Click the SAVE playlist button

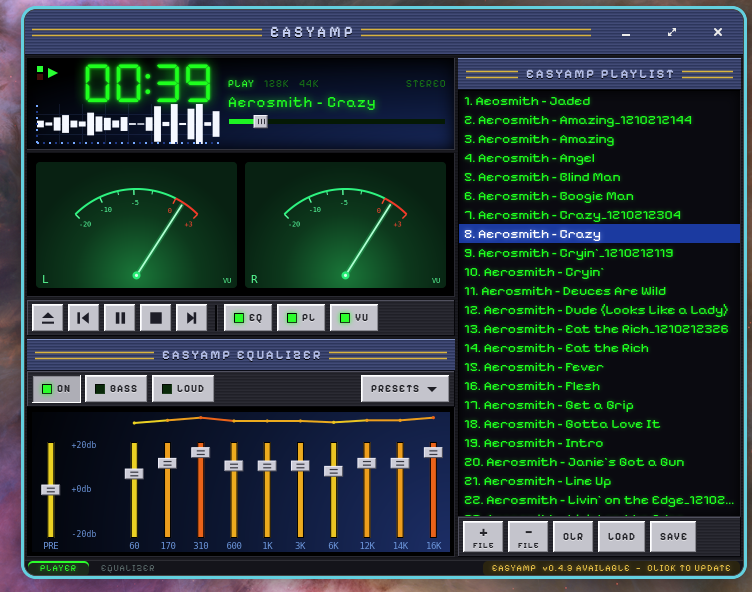[673, 537]
